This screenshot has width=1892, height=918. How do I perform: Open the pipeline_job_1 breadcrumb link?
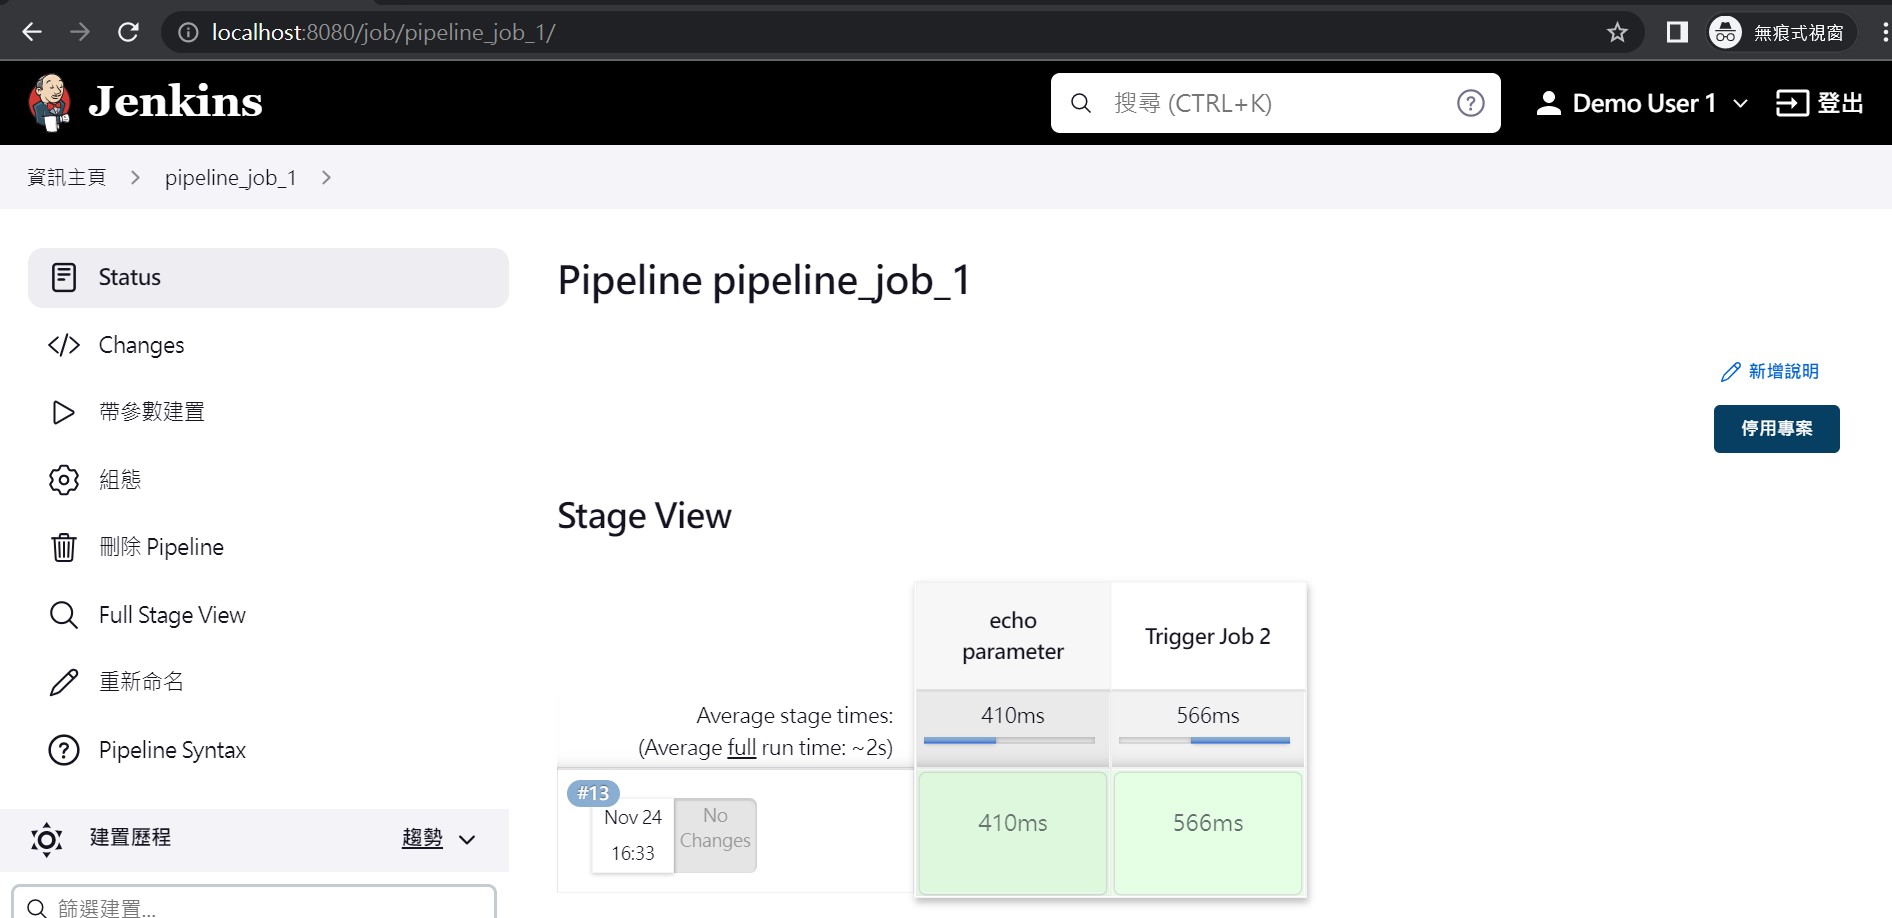230,177
